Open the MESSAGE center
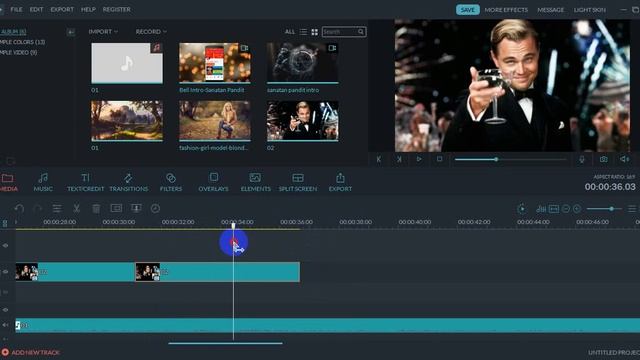640x360 pixels. coord(550,10)
